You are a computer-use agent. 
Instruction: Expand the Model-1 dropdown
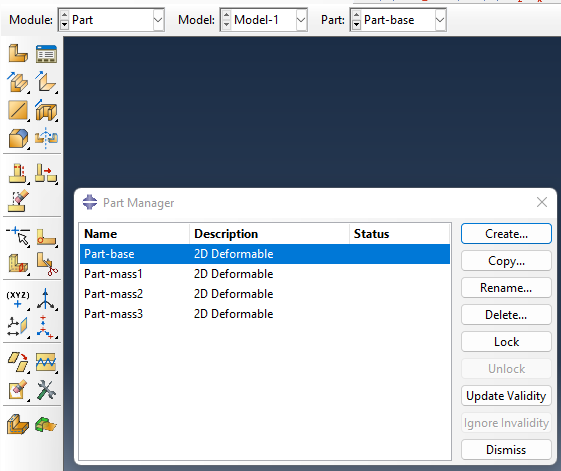[301, 20]
